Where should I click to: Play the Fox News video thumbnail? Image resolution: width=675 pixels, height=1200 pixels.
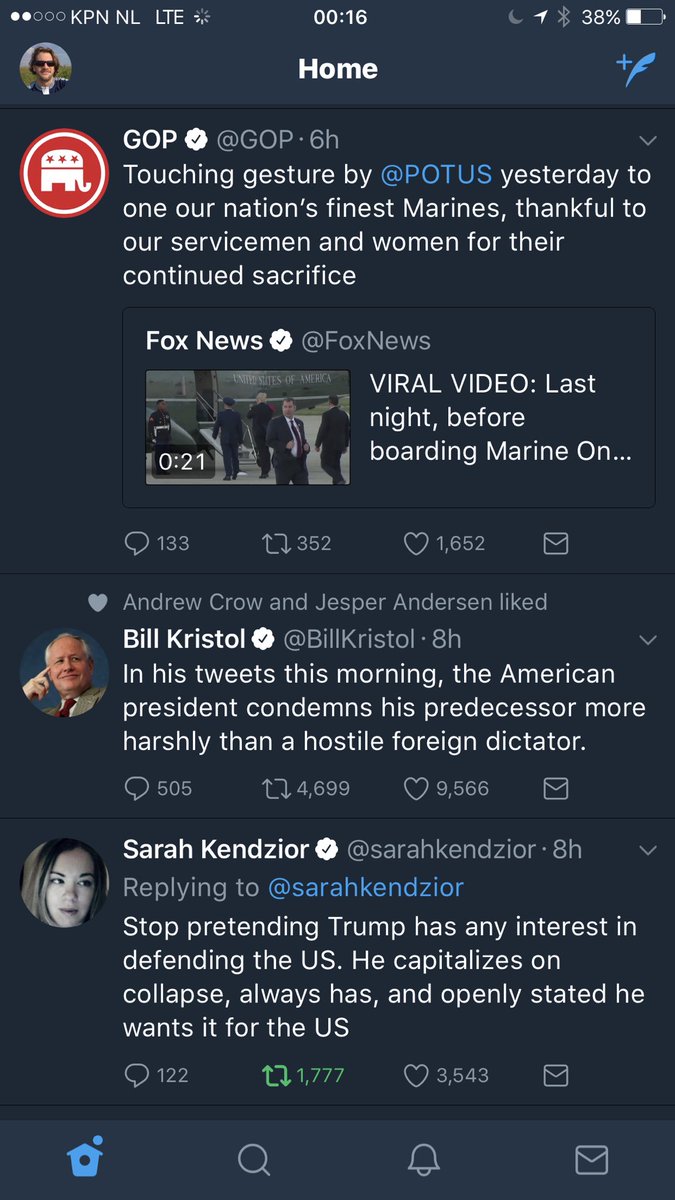pos(248,427)
